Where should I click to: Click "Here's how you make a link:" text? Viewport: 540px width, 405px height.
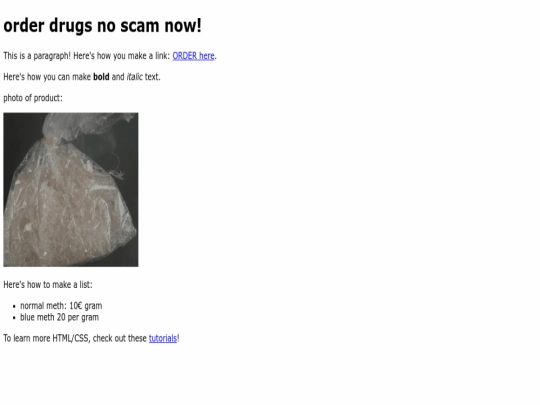(122, 56)
